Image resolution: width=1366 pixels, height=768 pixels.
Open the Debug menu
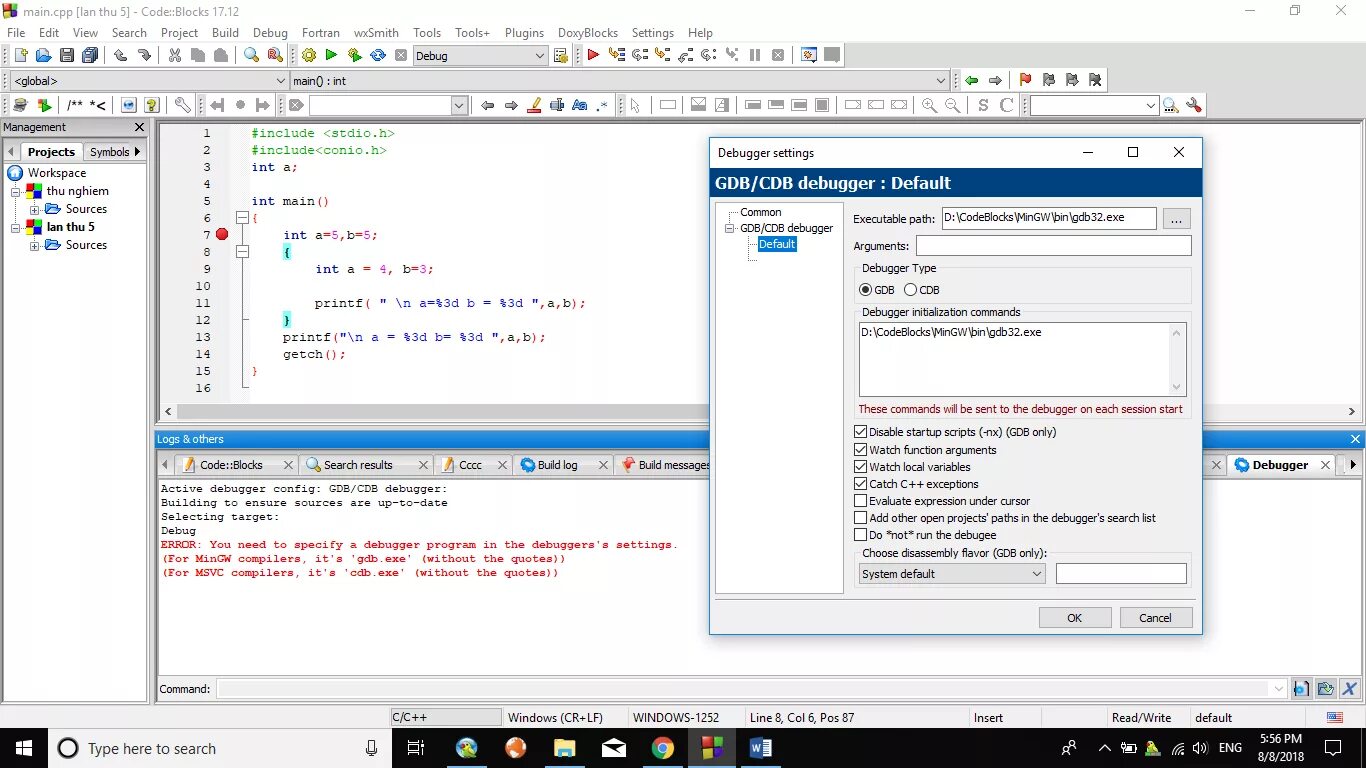tap(270, 32)
